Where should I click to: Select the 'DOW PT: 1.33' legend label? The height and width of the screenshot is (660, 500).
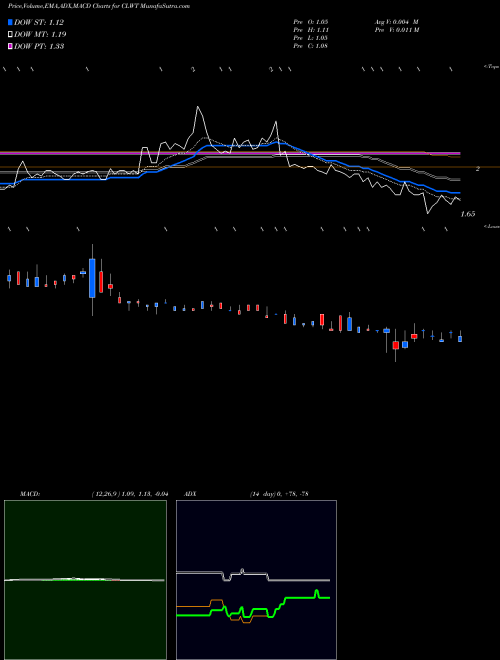point(39,47)
